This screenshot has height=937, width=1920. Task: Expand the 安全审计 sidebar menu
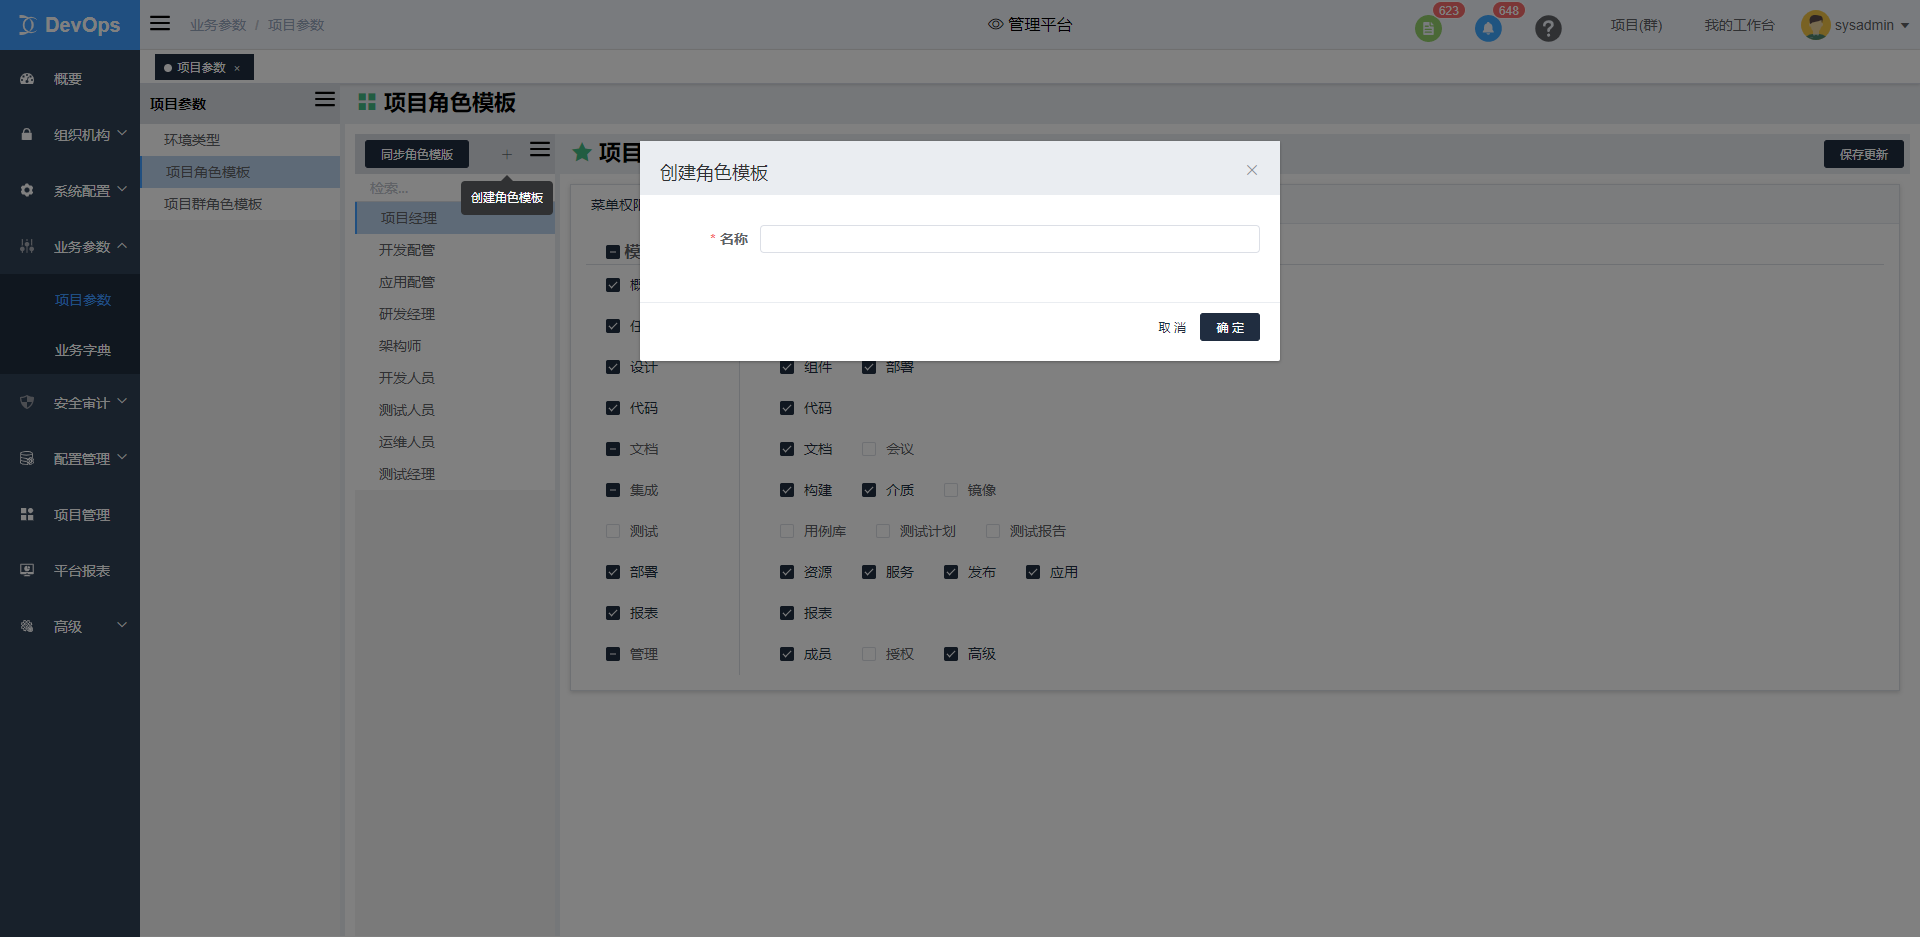[122, 401]
